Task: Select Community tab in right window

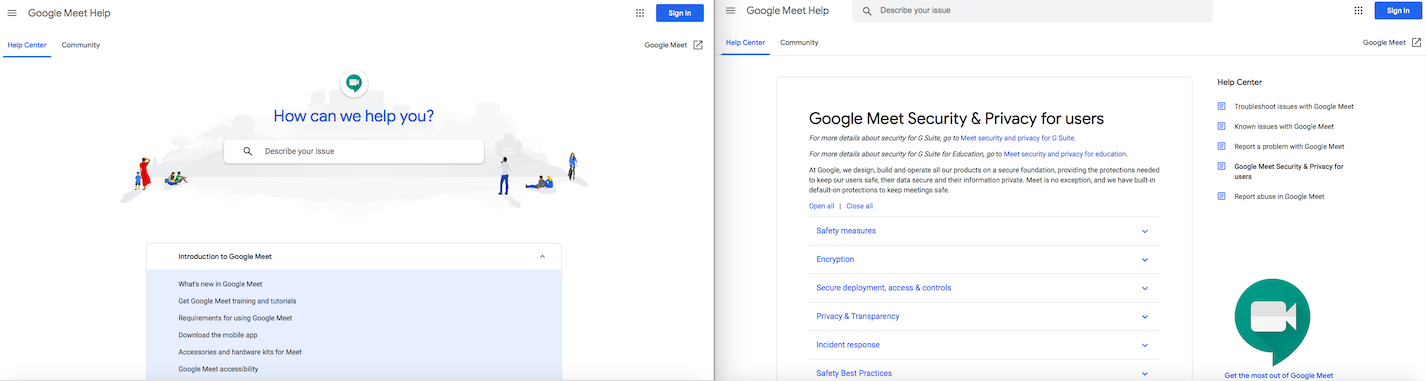Action: pyautogui.click(x=799, y=43)
